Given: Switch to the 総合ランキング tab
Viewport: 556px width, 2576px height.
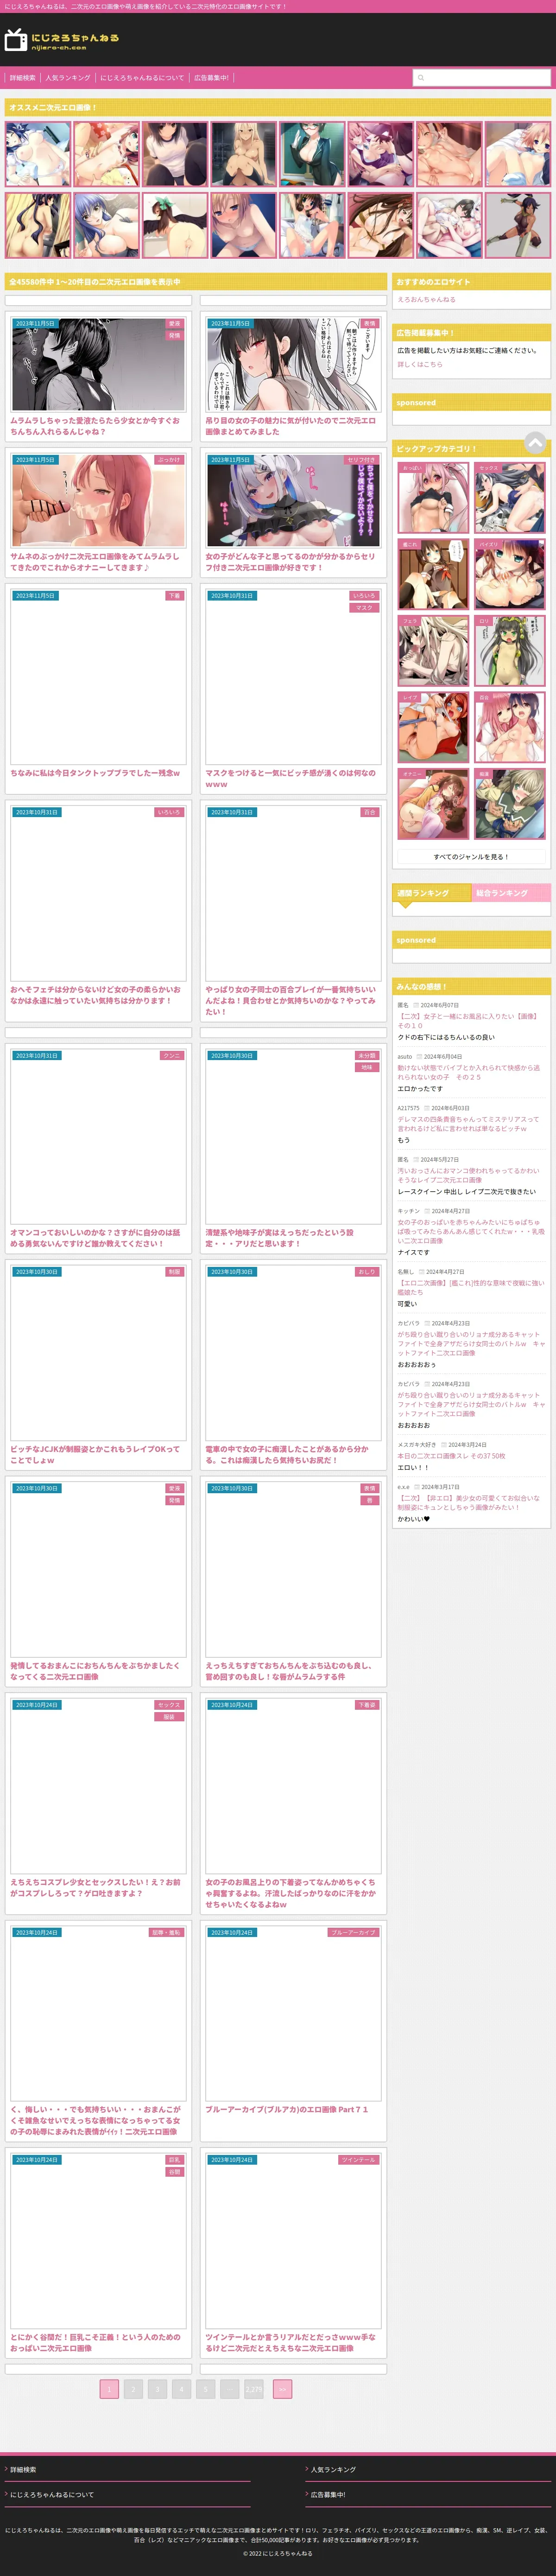Looking at the screenshot, I should pyautogui.click(x=511, y=893).
